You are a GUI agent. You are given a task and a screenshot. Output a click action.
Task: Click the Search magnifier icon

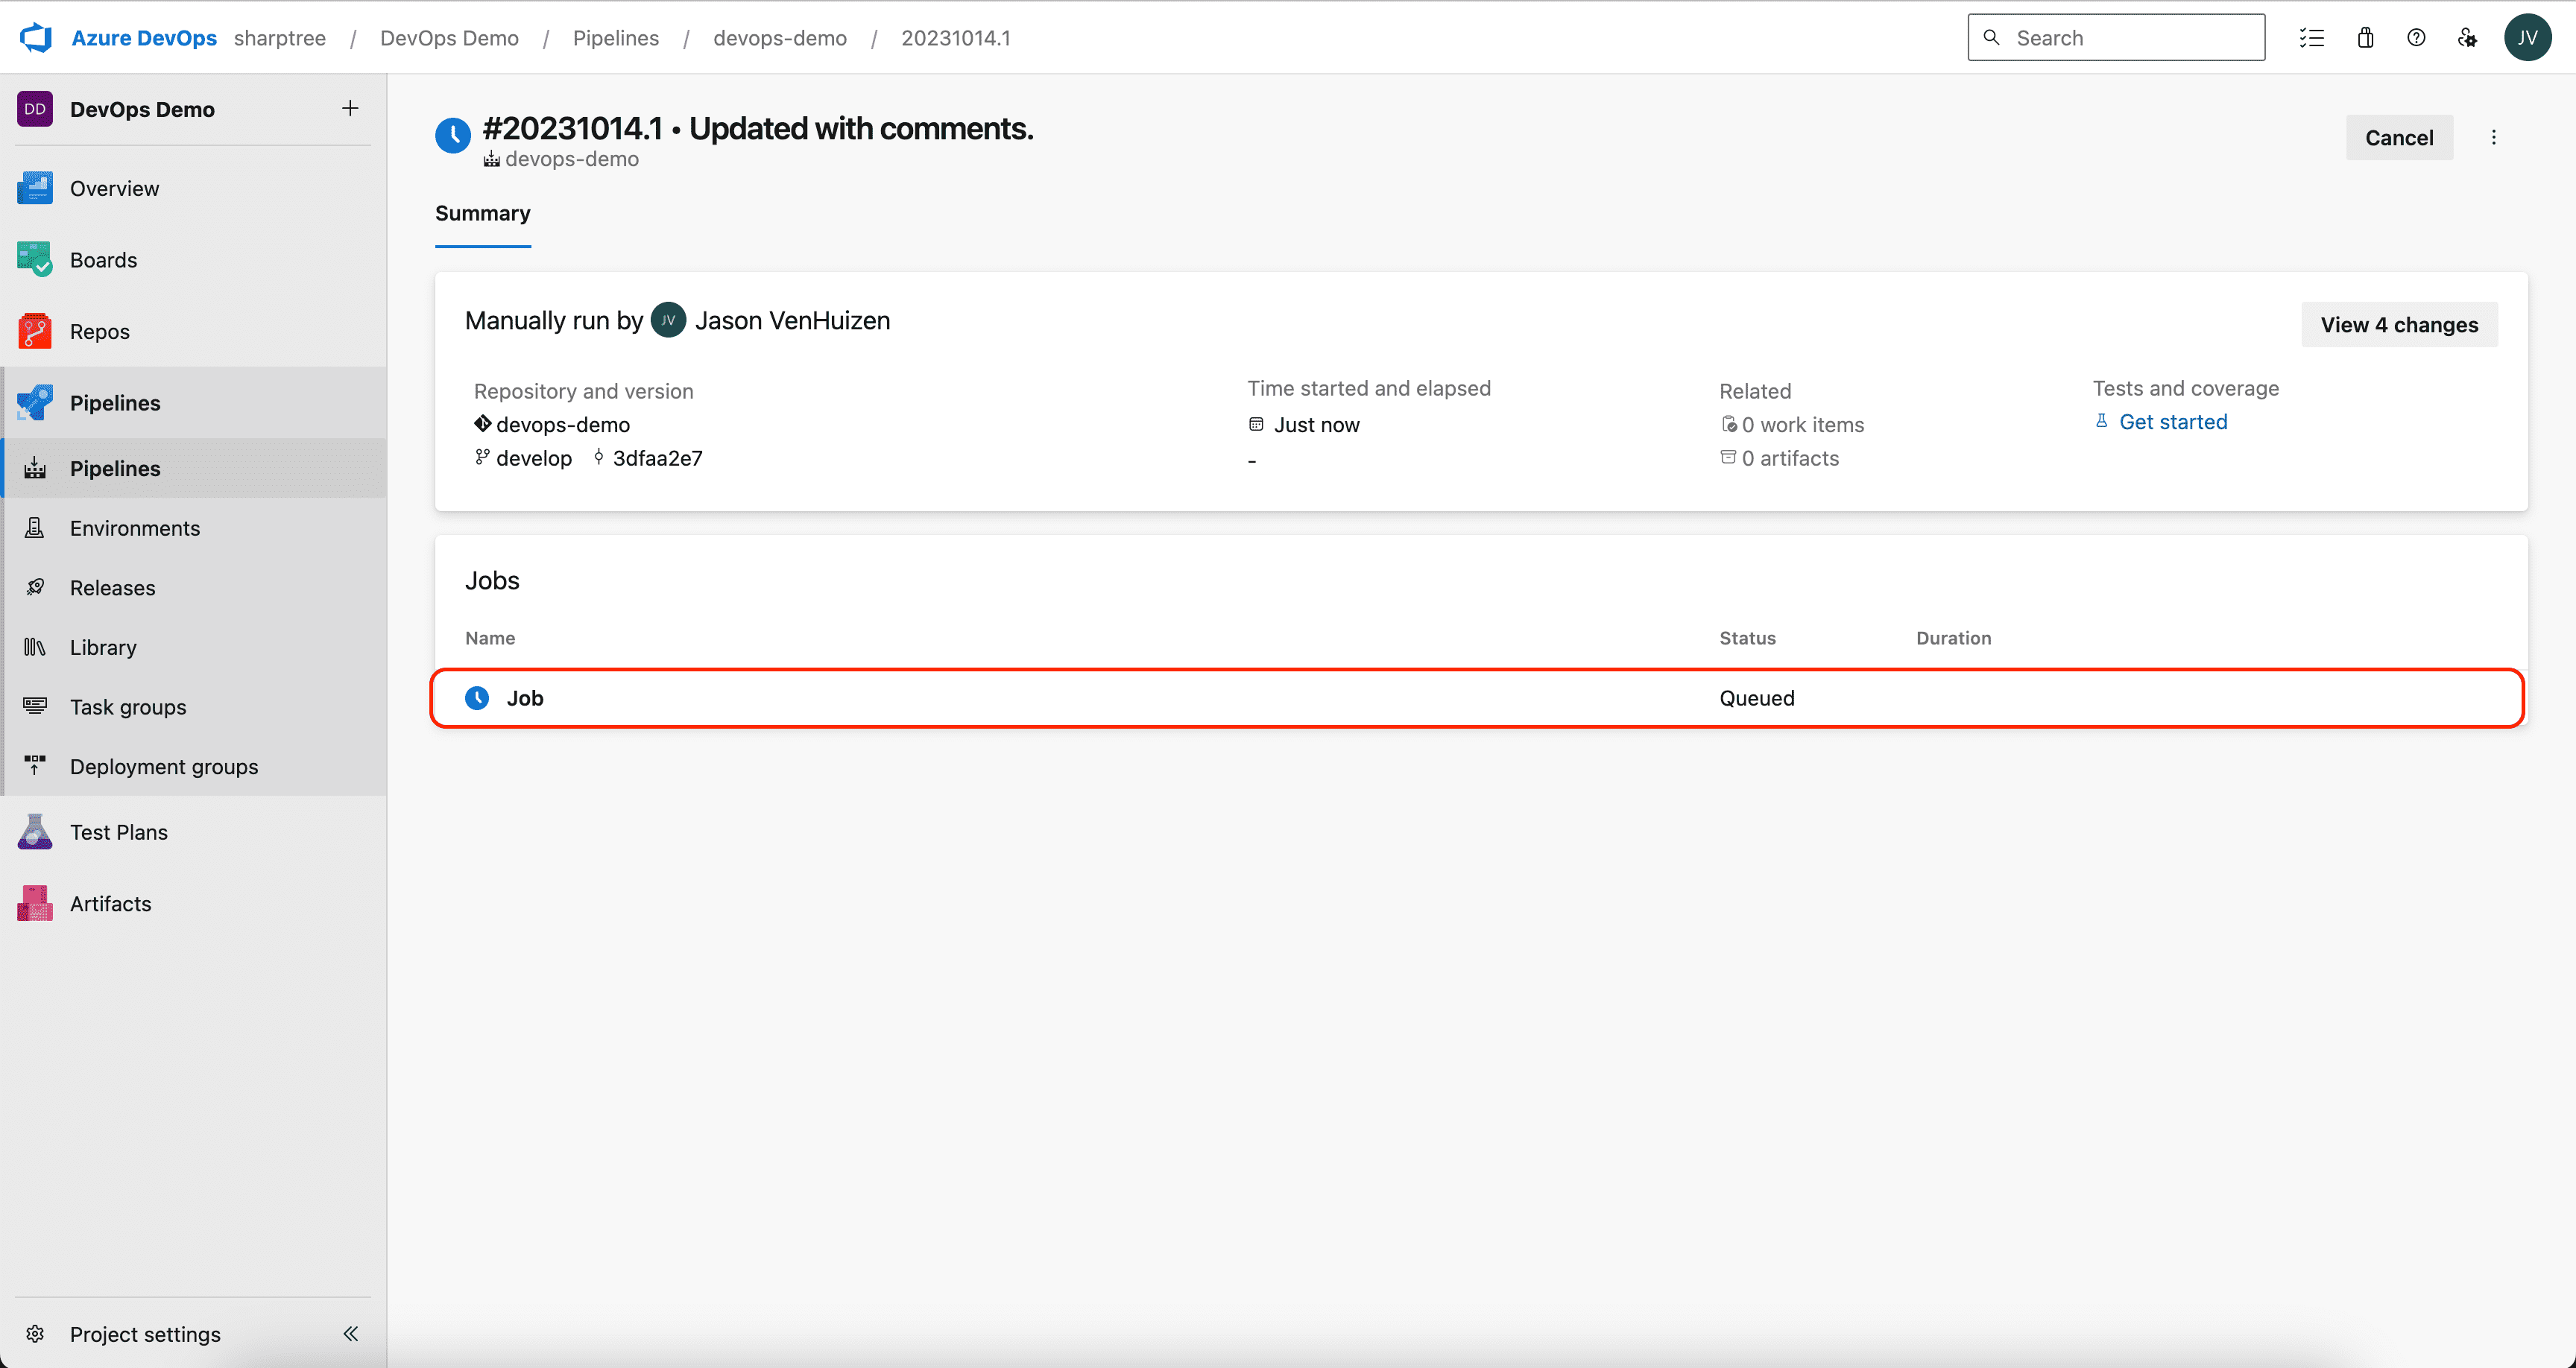tap(1991, 38)
